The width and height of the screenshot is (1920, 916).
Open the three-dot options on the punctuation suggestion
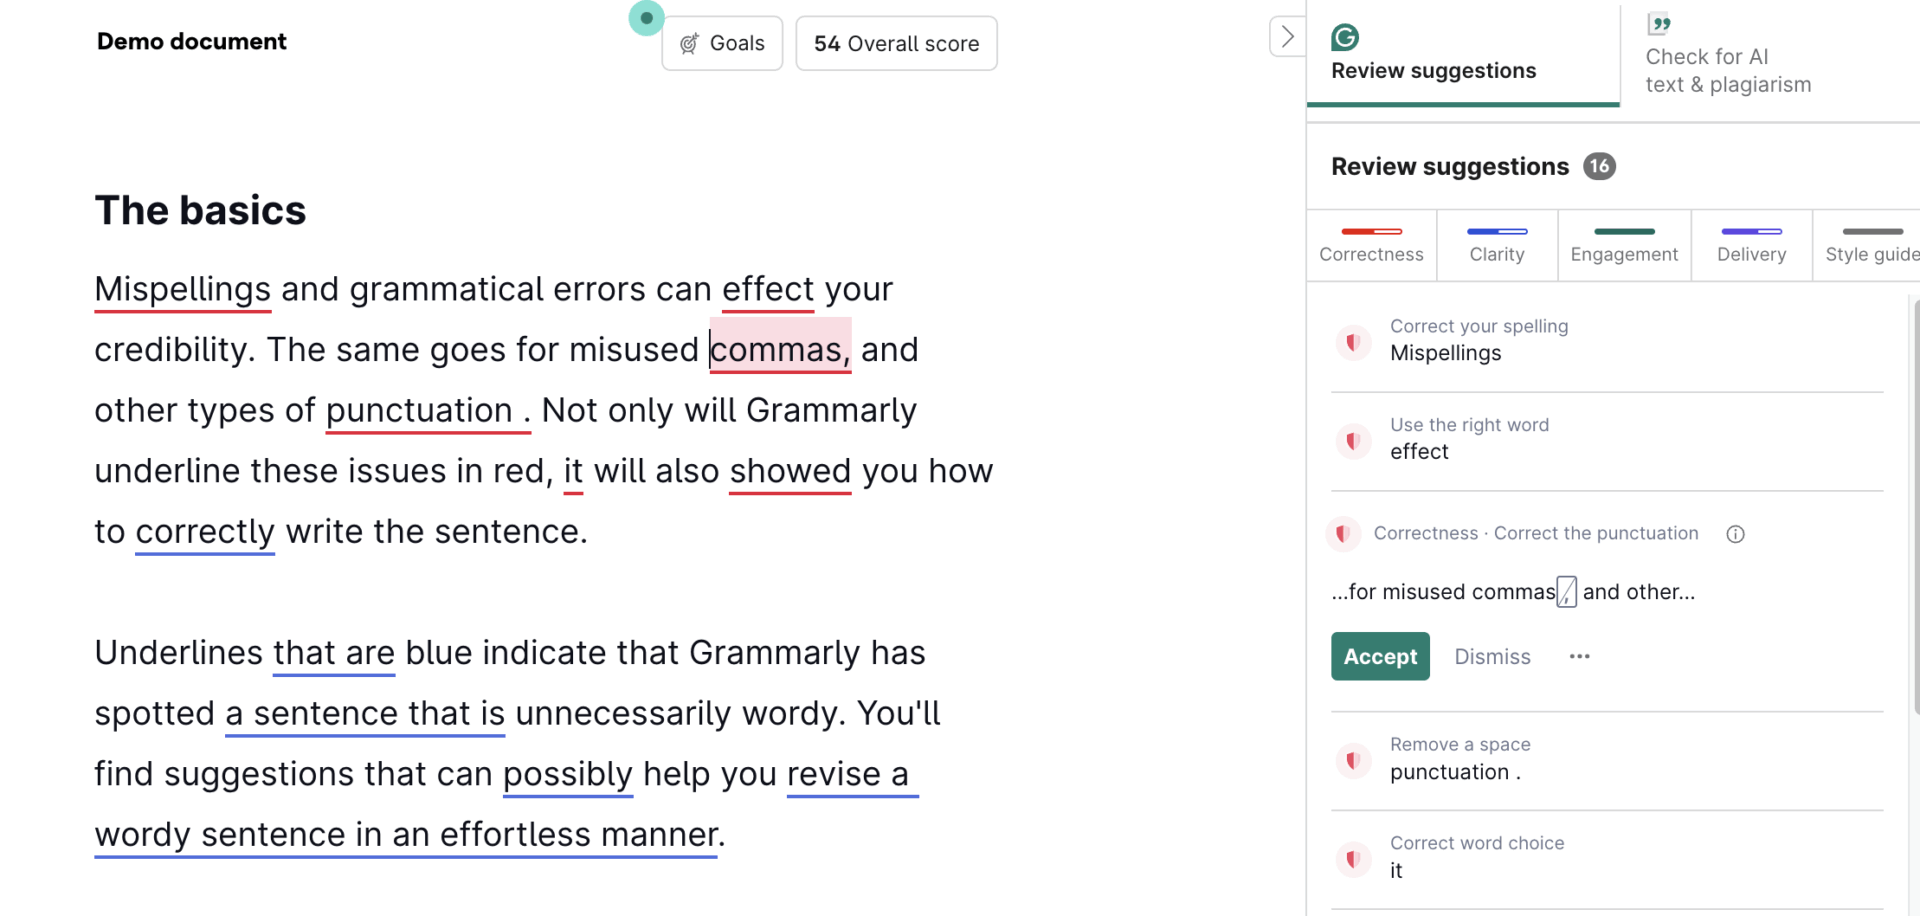coord(1579,656)
